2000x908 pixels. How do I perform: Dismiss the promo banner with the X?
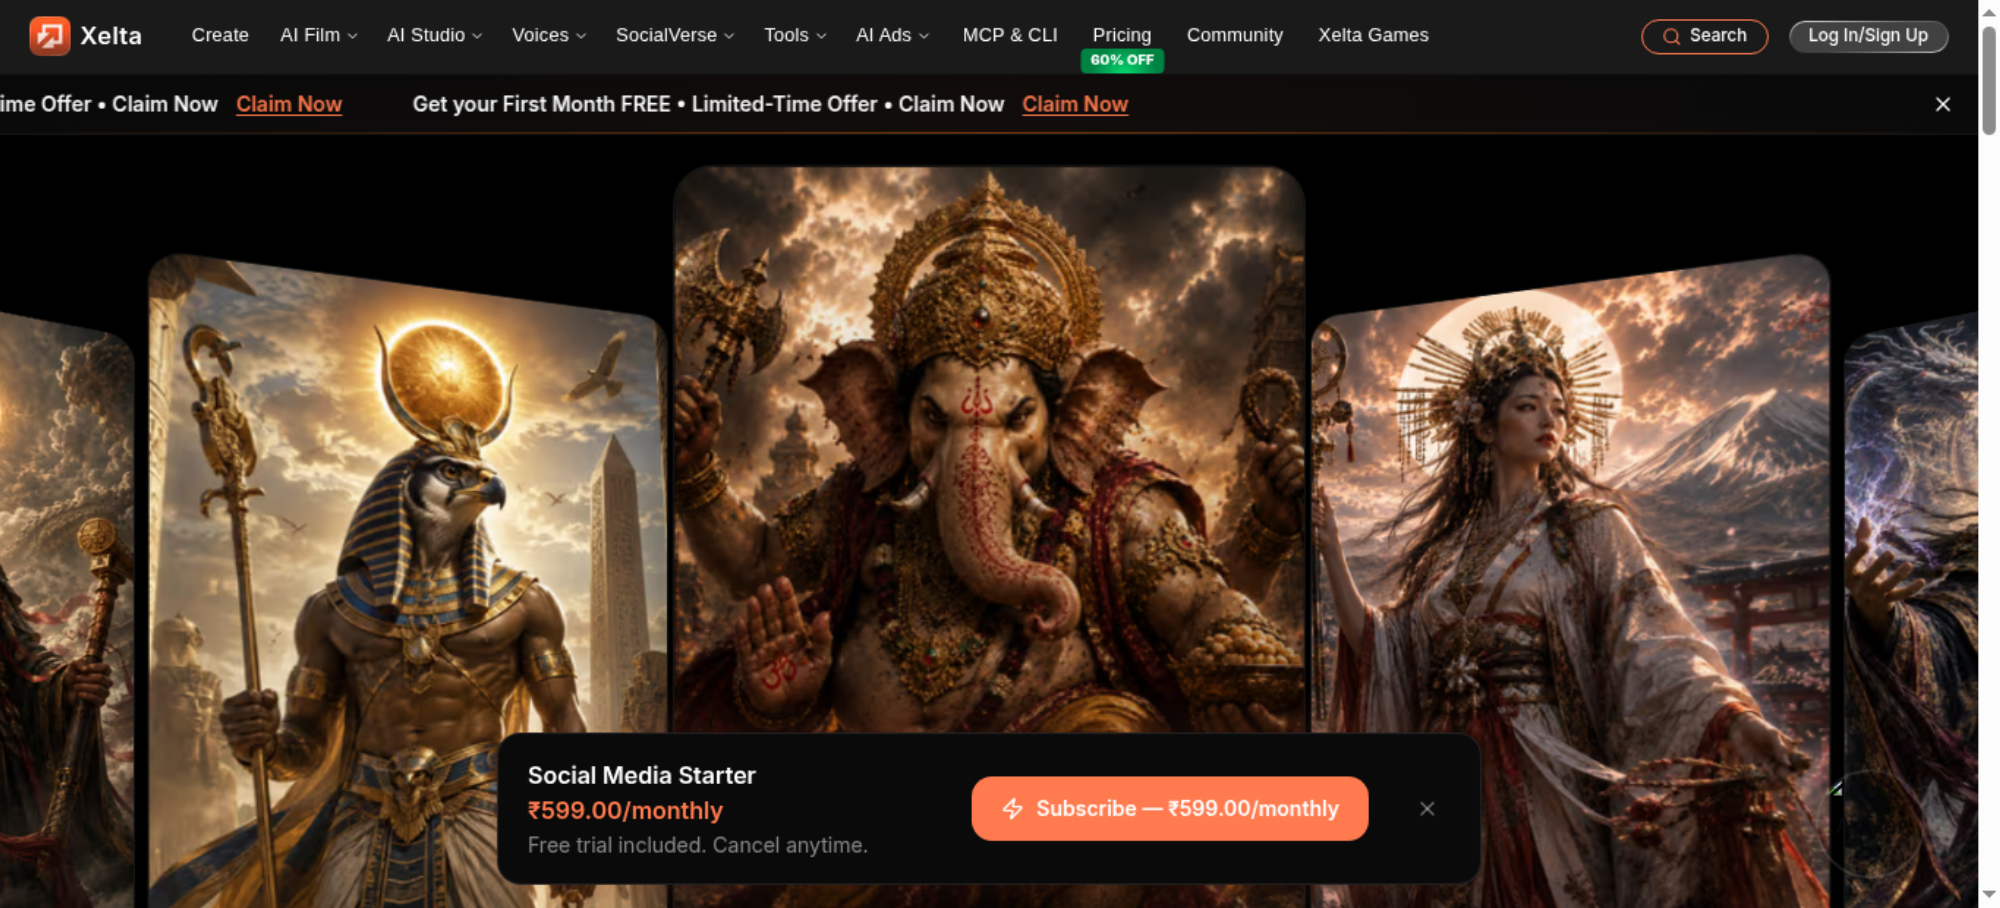(1943, 104)
